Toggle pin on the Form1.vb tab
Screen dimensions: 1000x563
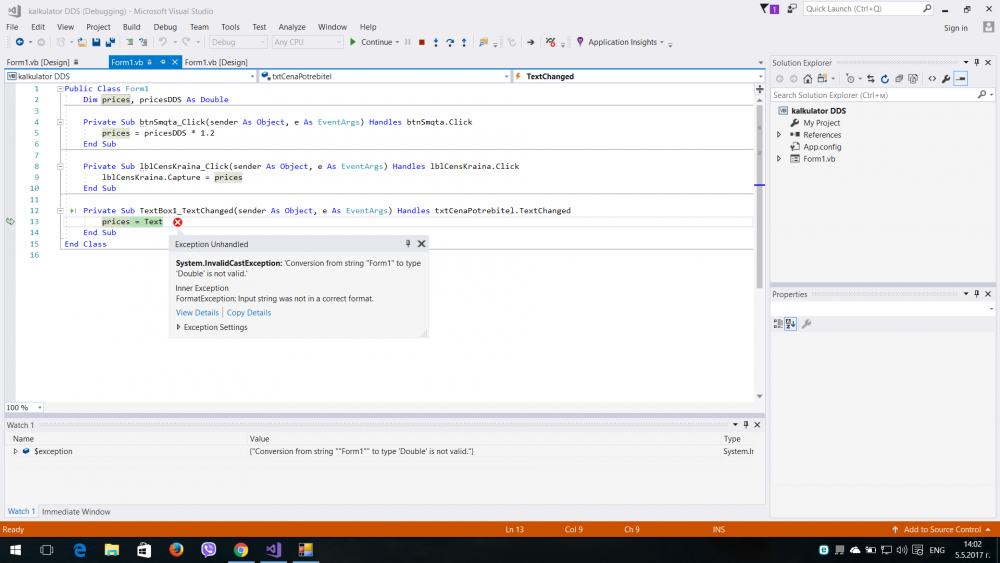163,62
